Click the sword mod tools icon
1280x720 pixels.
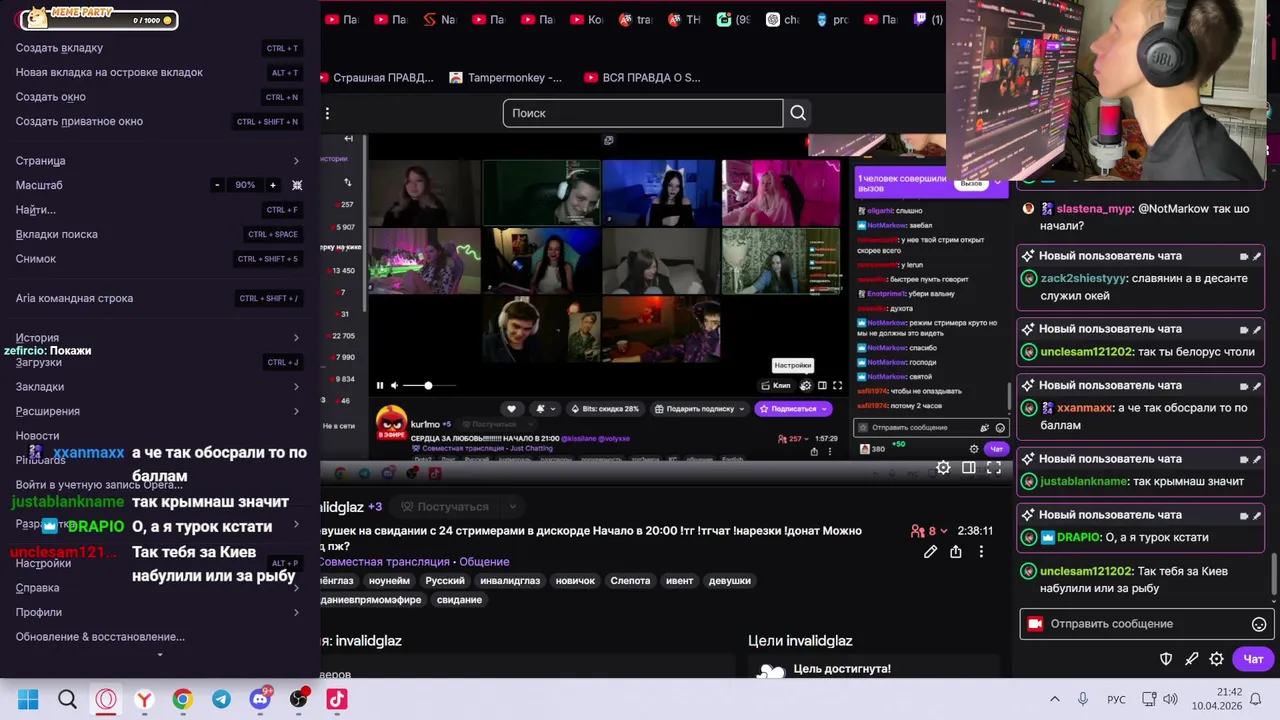click(x=1191, y=659)
